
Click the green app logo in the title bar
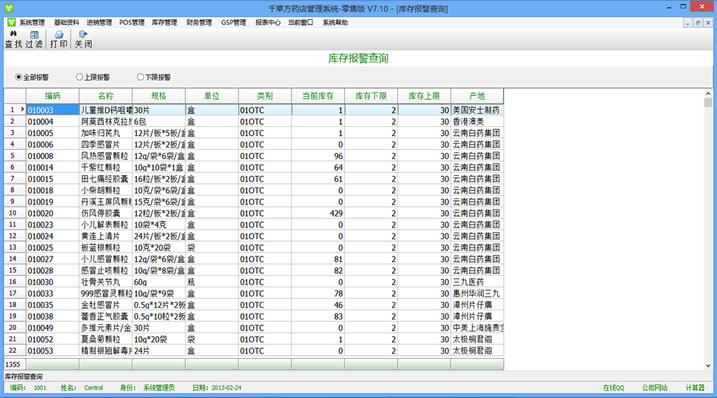click(9, 8)
